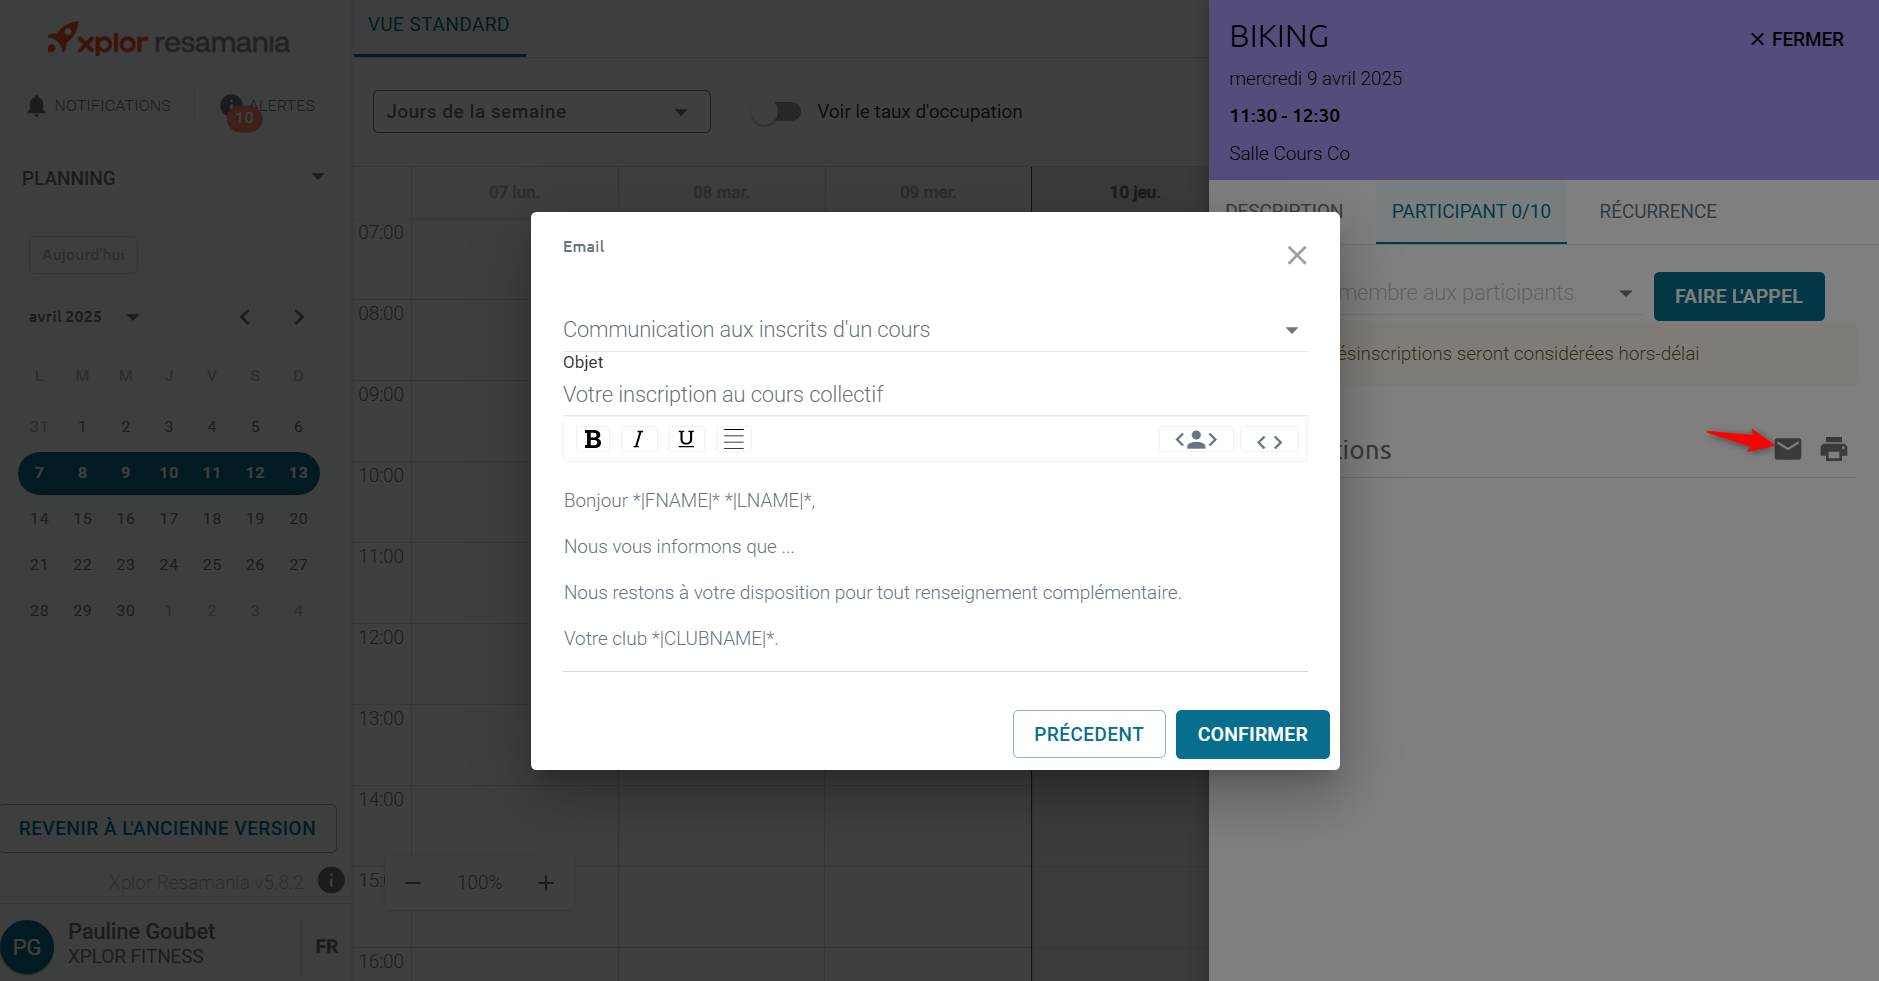Insert member personalization tag
This screenshot has width=1879, height=981.
pyautogui.click(x=1195, y=440)
